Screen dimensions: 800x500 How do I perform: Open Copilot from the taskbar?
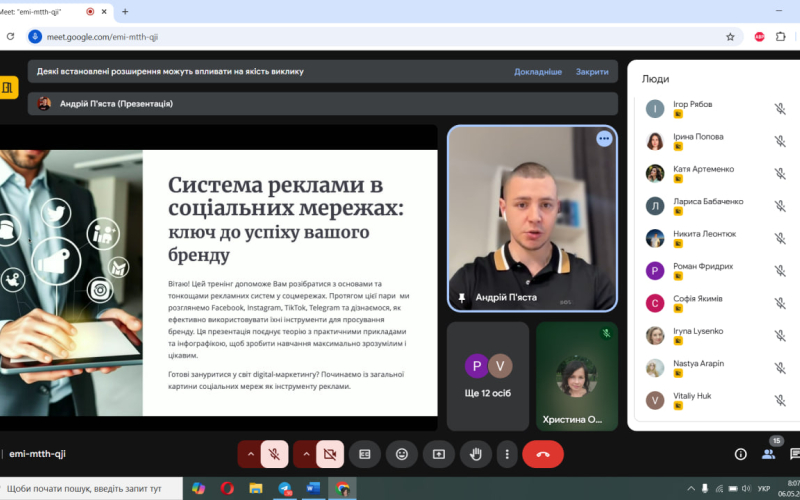[198, 489]
